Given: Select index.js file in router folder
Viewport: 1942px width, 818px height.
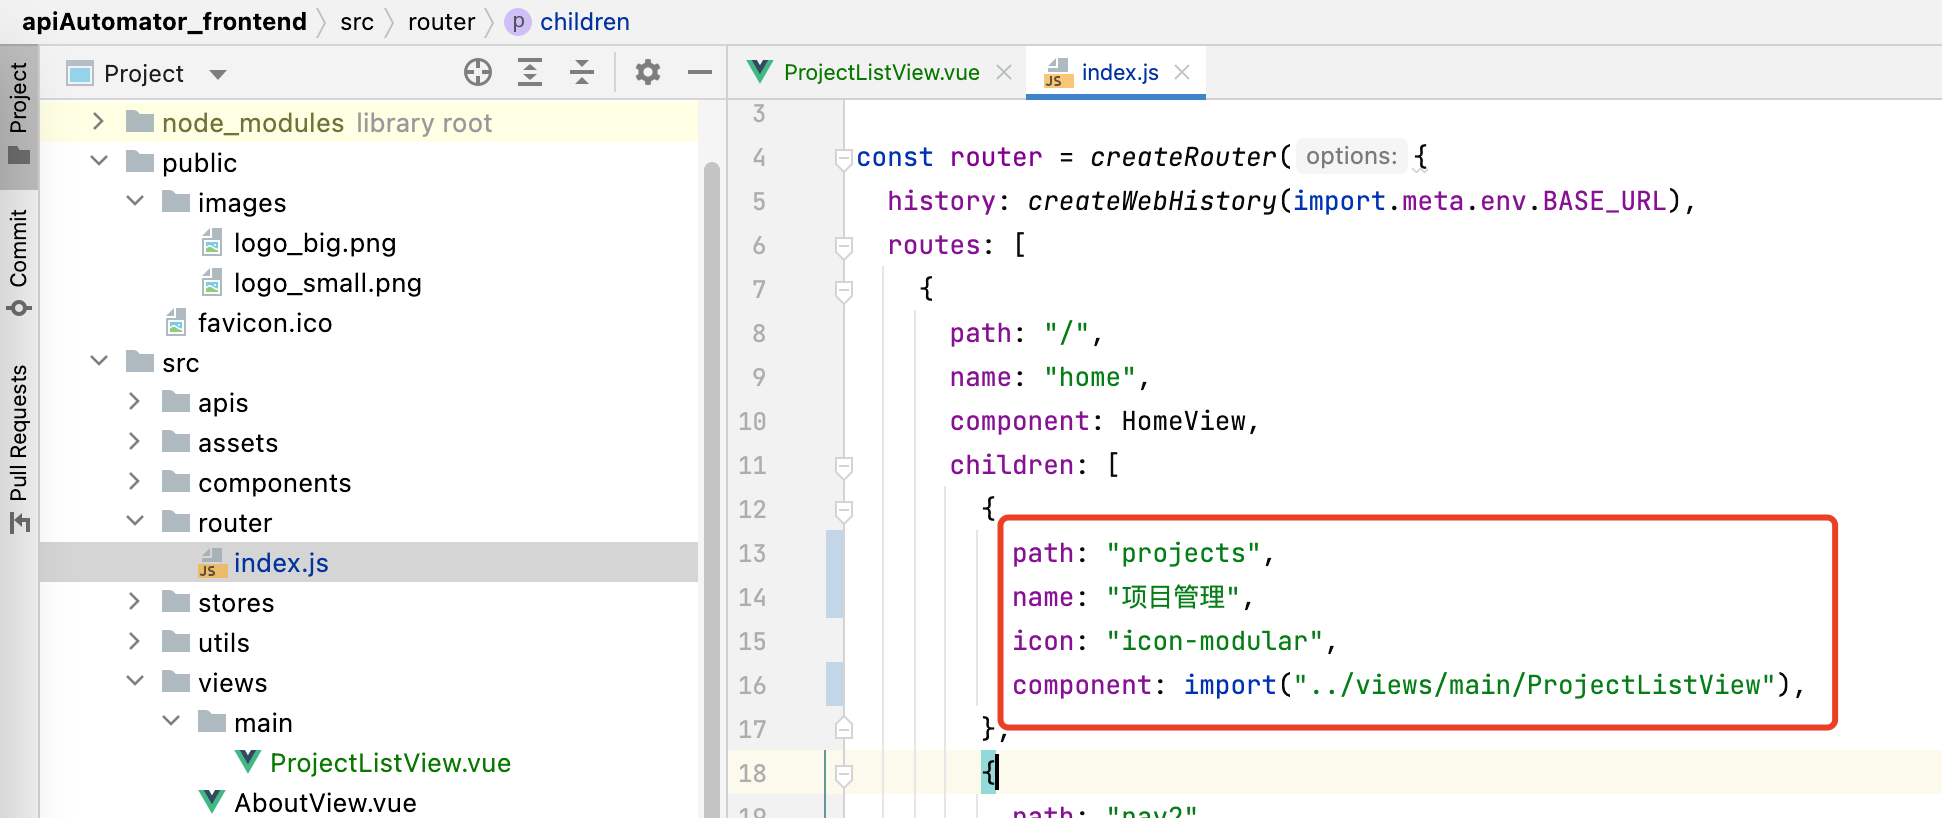Looking at the screenshot, I should point(368,562).
